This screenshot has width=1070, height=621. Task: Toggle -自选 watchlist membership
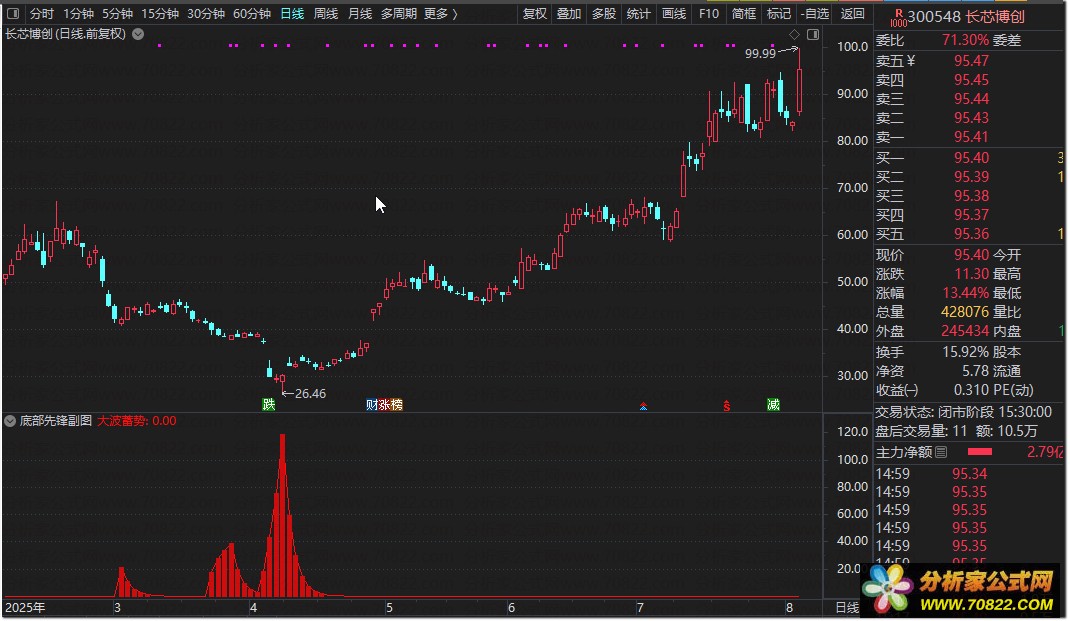(815, 14)
